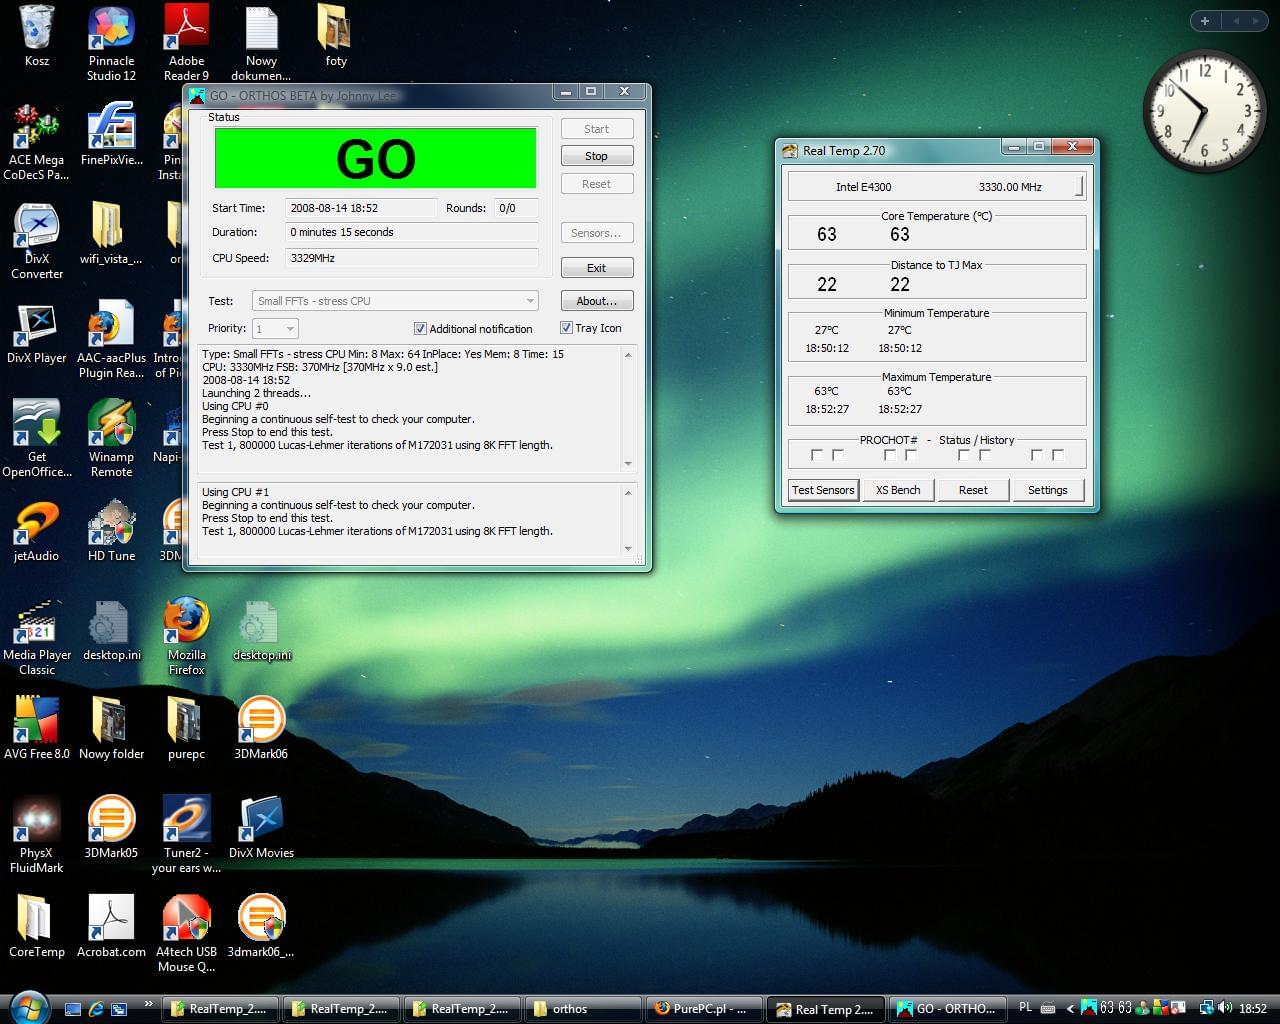Switch to PurePC.pl Firefox taskbar button

pyautogui.click(x=704, y=1009)
